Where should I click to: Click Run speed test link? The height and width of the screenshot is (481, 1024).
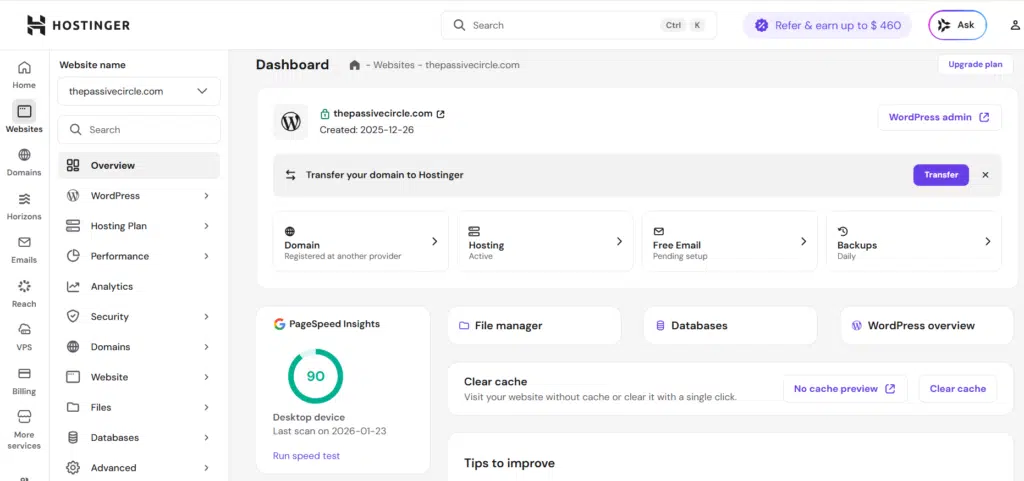(x=306, y=456)
